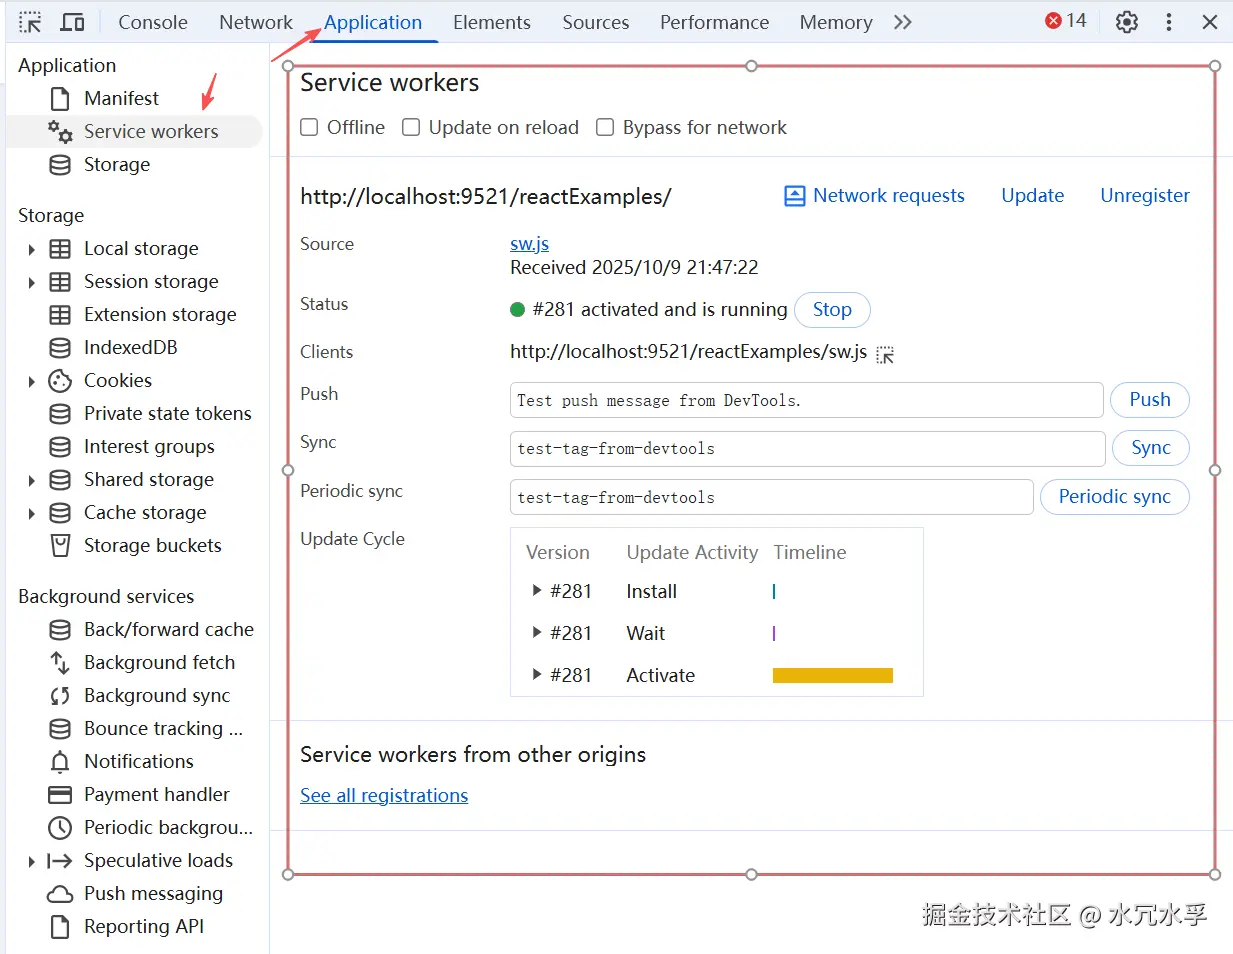Expand the #281 Activate row

point(537,675)
